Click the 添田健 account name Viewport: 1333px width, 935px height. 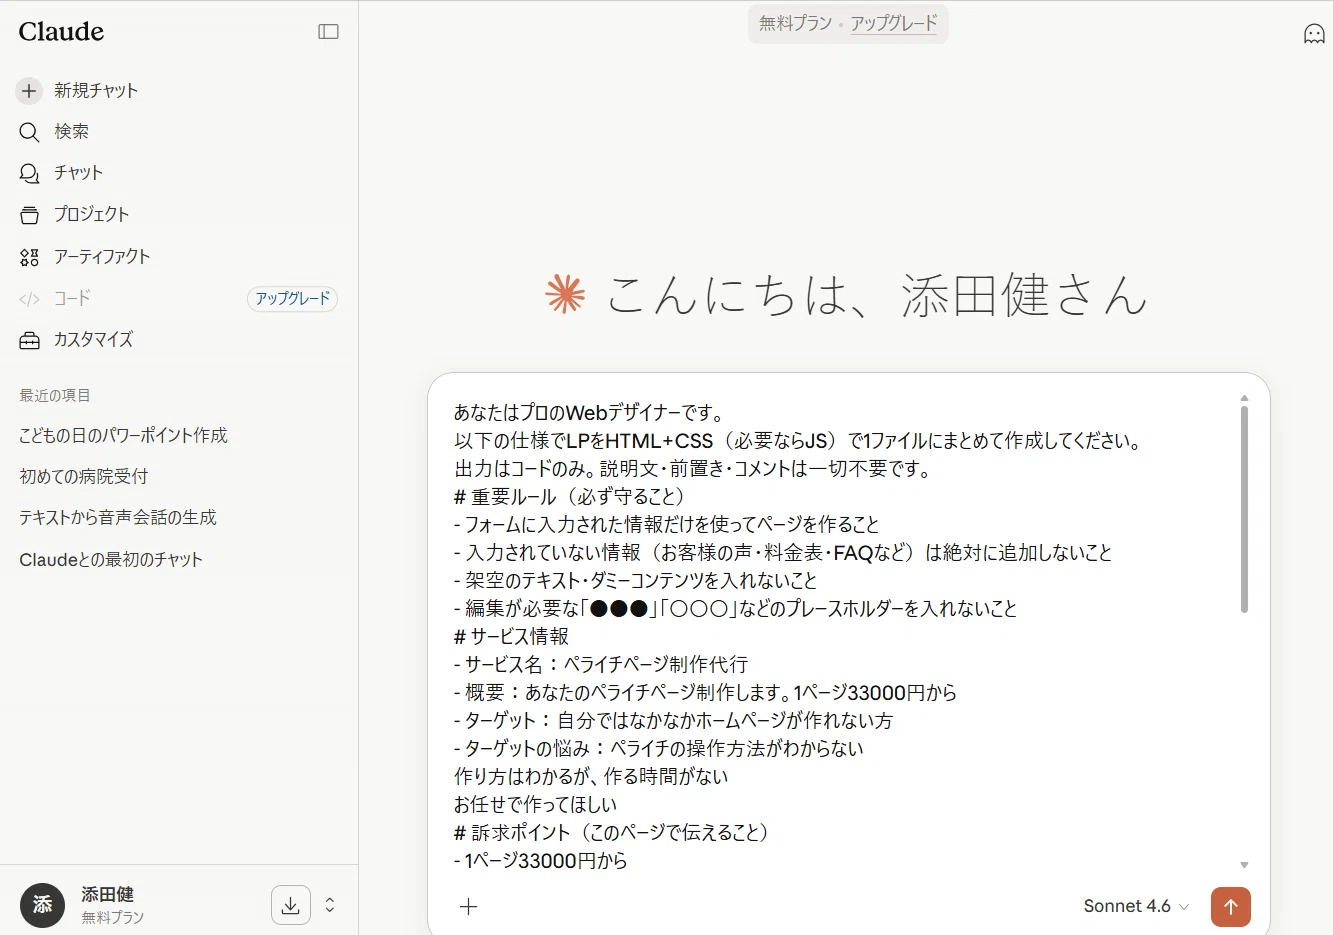[x=107, y=895]
